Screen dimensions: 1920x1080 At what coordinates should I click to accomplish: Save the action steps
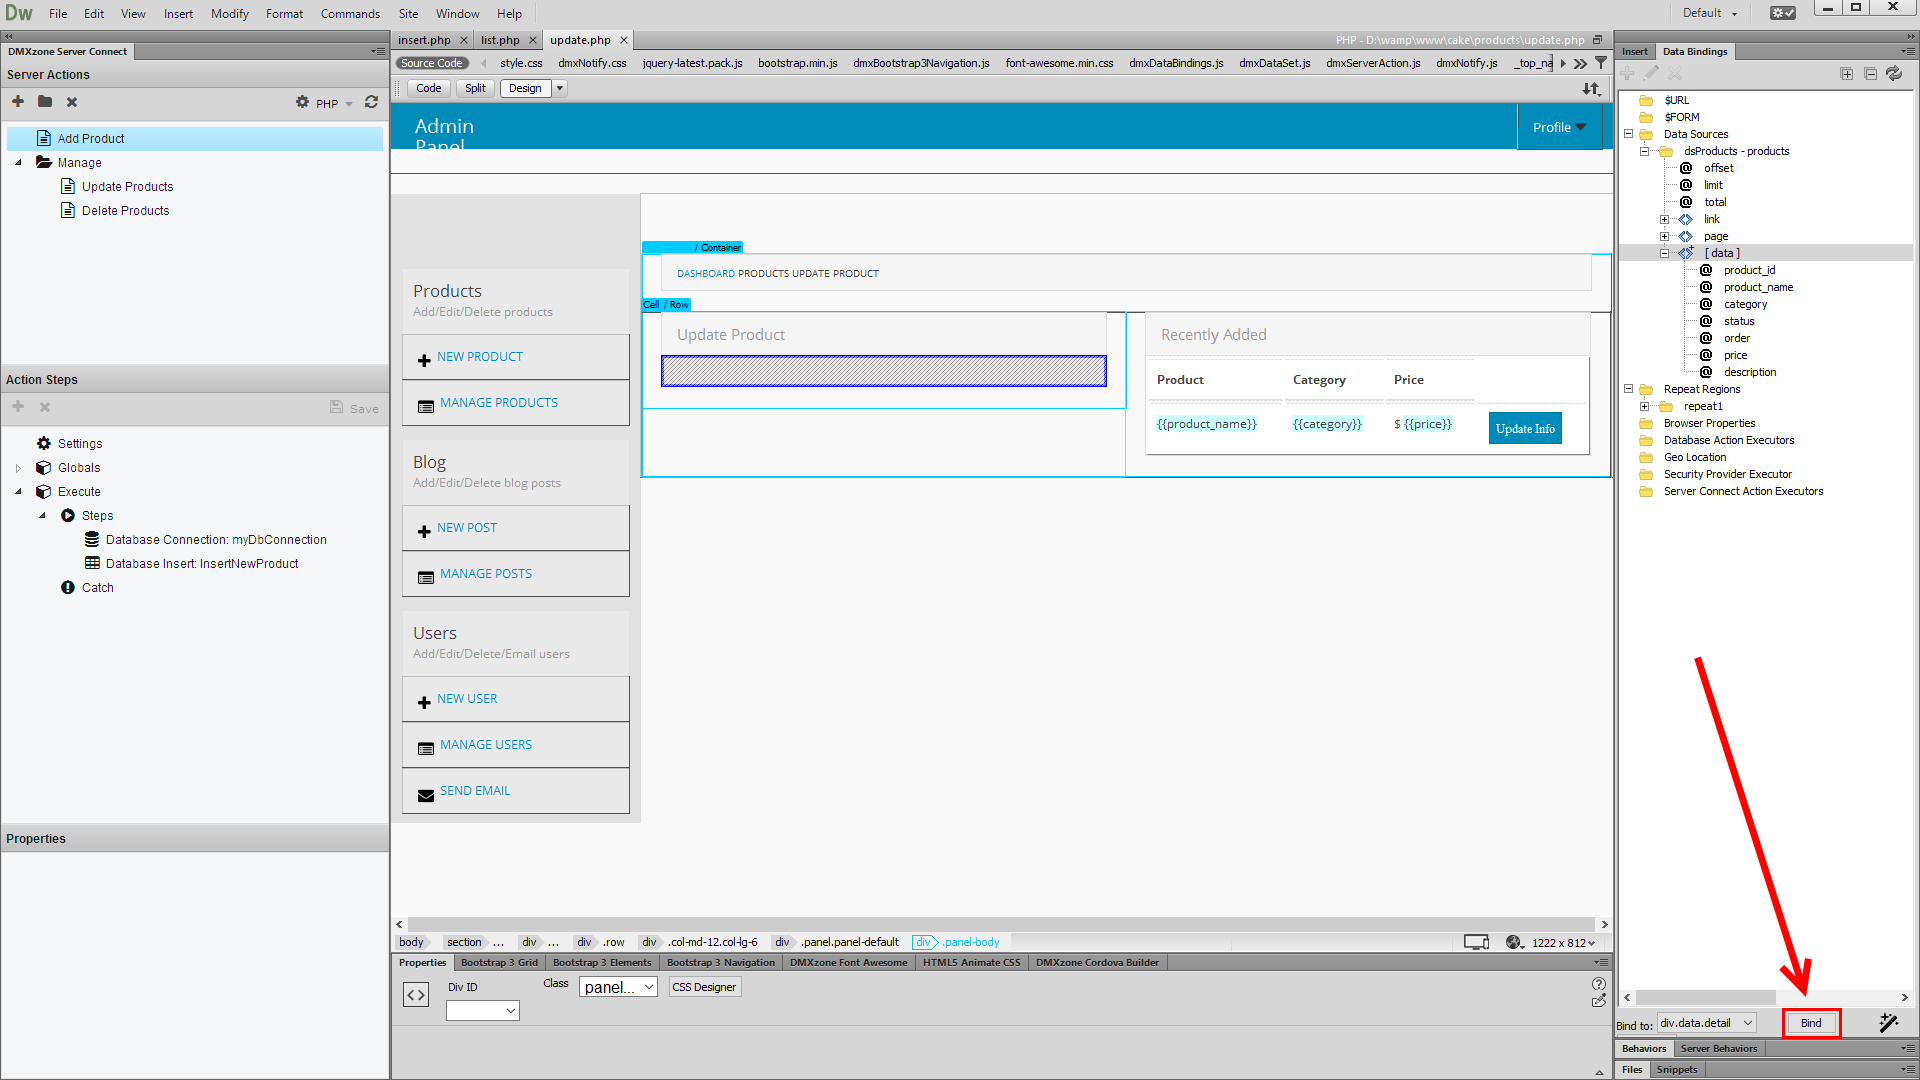point(354,408)
